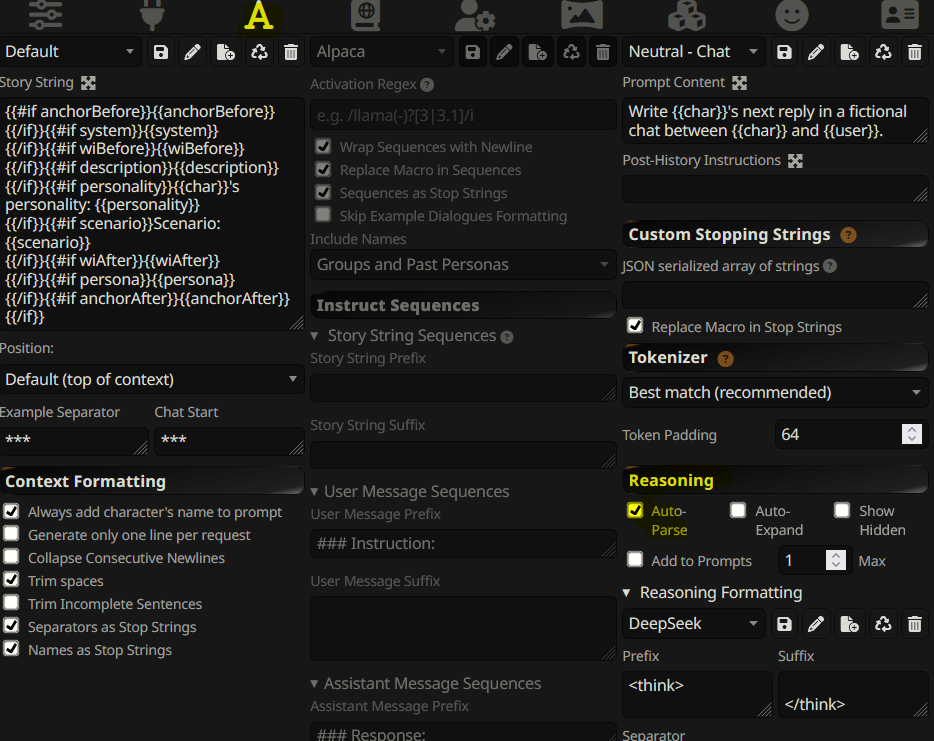
Task: Enable Trim Incomplete Sentences
Action: [x=11, y=602]
